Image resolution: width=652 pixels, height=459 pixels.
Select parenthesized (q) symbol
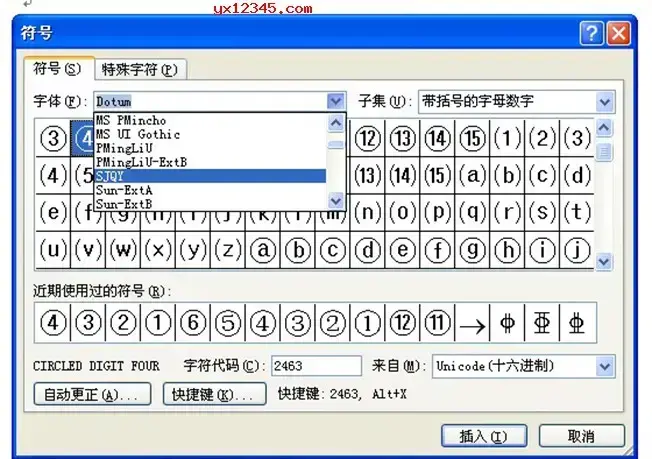[472, 212]
